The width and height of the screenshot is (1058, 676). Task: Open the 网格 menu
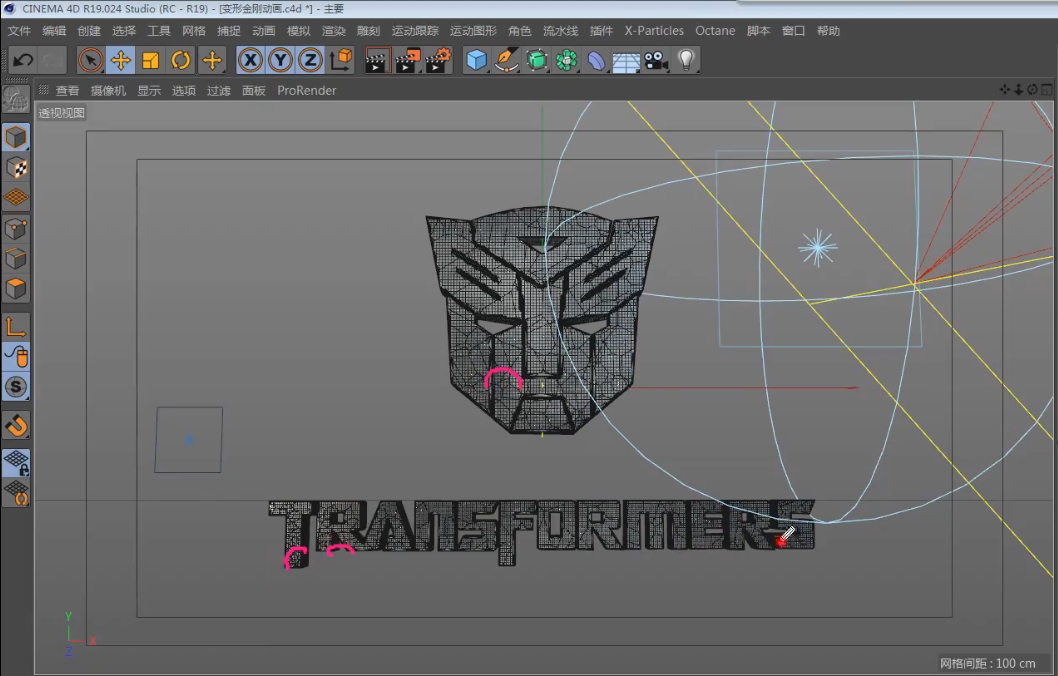194,31
